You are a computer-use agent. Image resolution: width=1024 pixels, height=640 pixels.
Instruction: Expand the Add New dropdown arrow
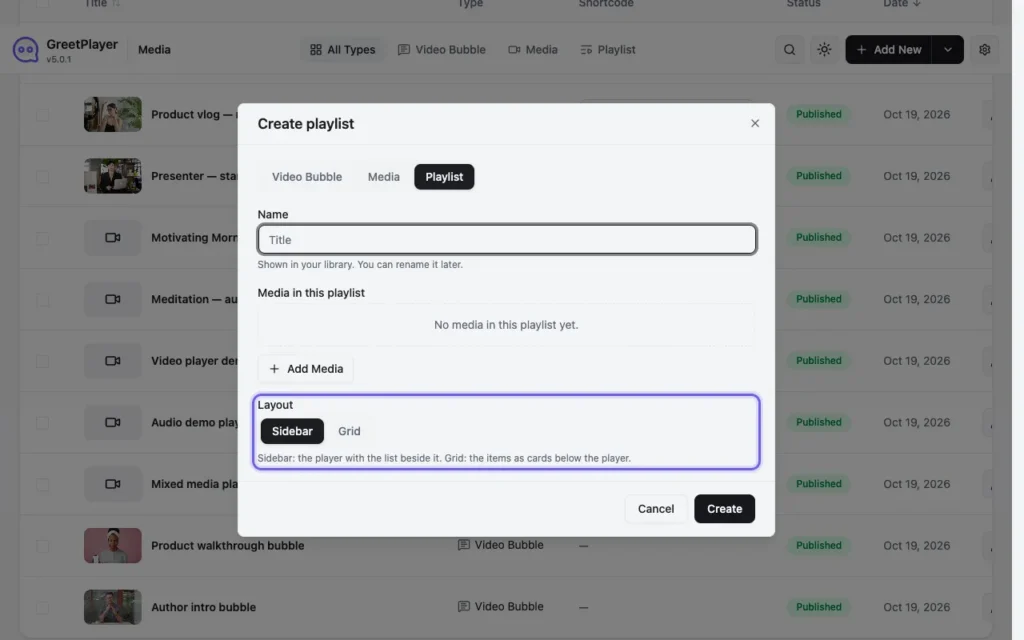tap(947, 50)
